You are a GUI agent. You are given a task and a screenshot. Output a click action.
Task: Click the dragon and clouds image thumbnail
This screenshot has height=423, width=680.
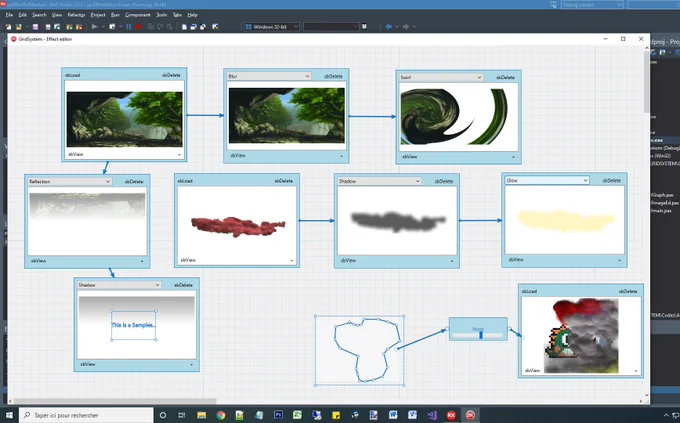[x=581, y=335]
